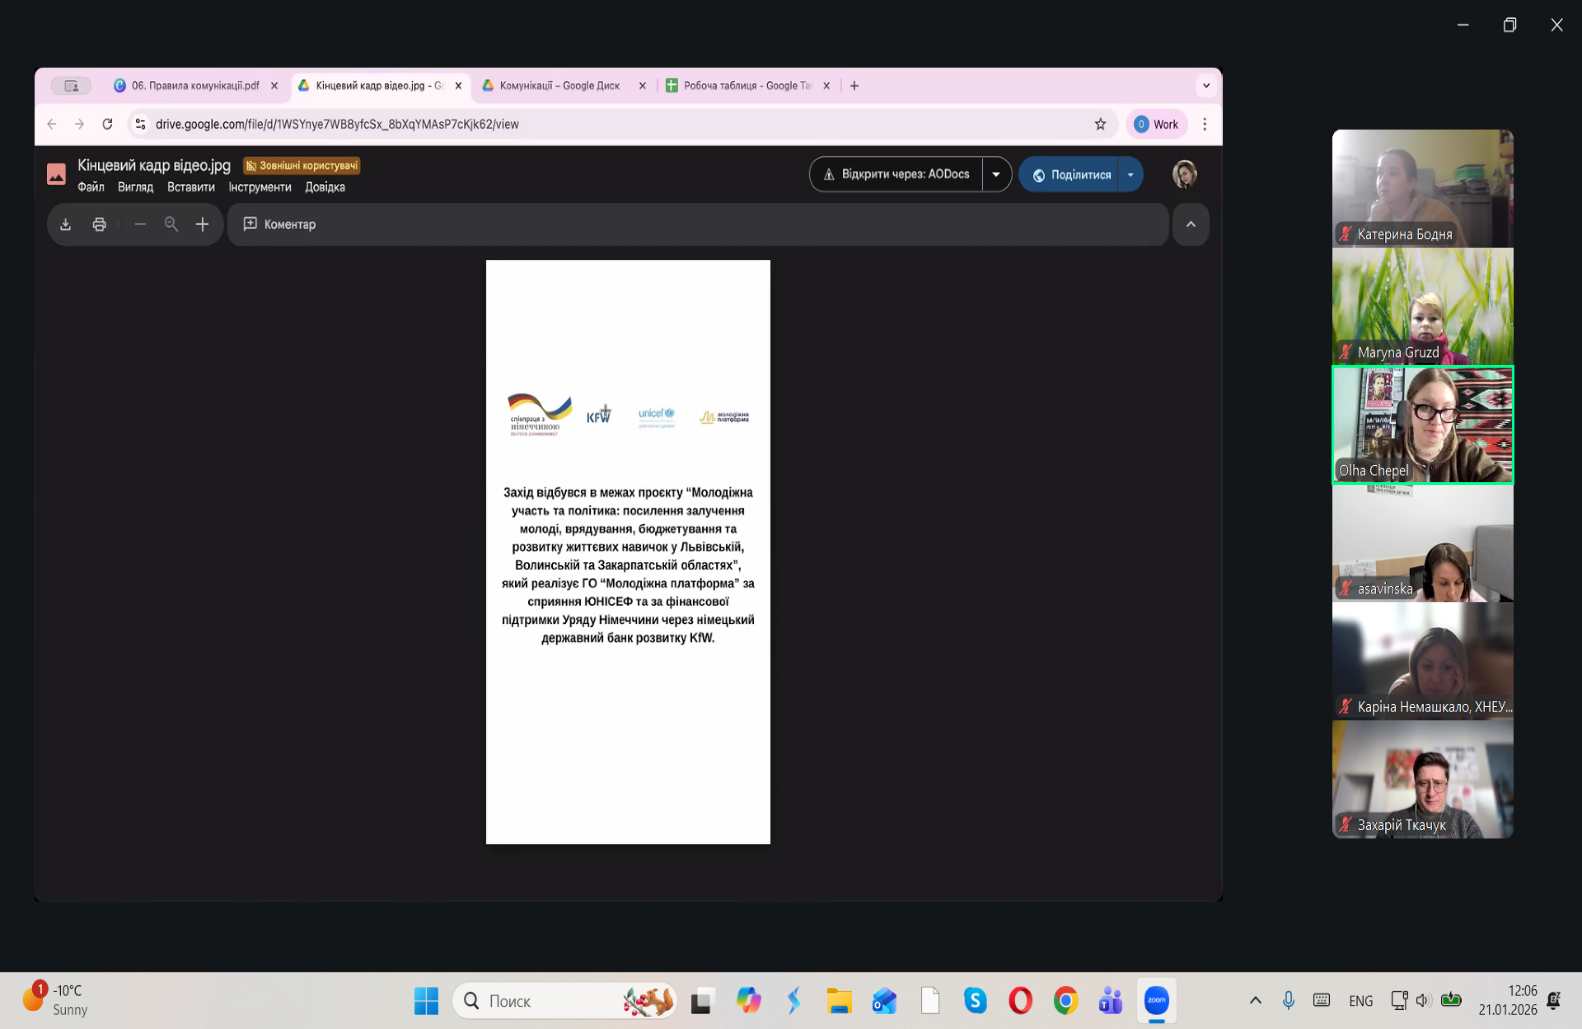Open the dropdown arrow beside Поділитися

[1130, 175]
